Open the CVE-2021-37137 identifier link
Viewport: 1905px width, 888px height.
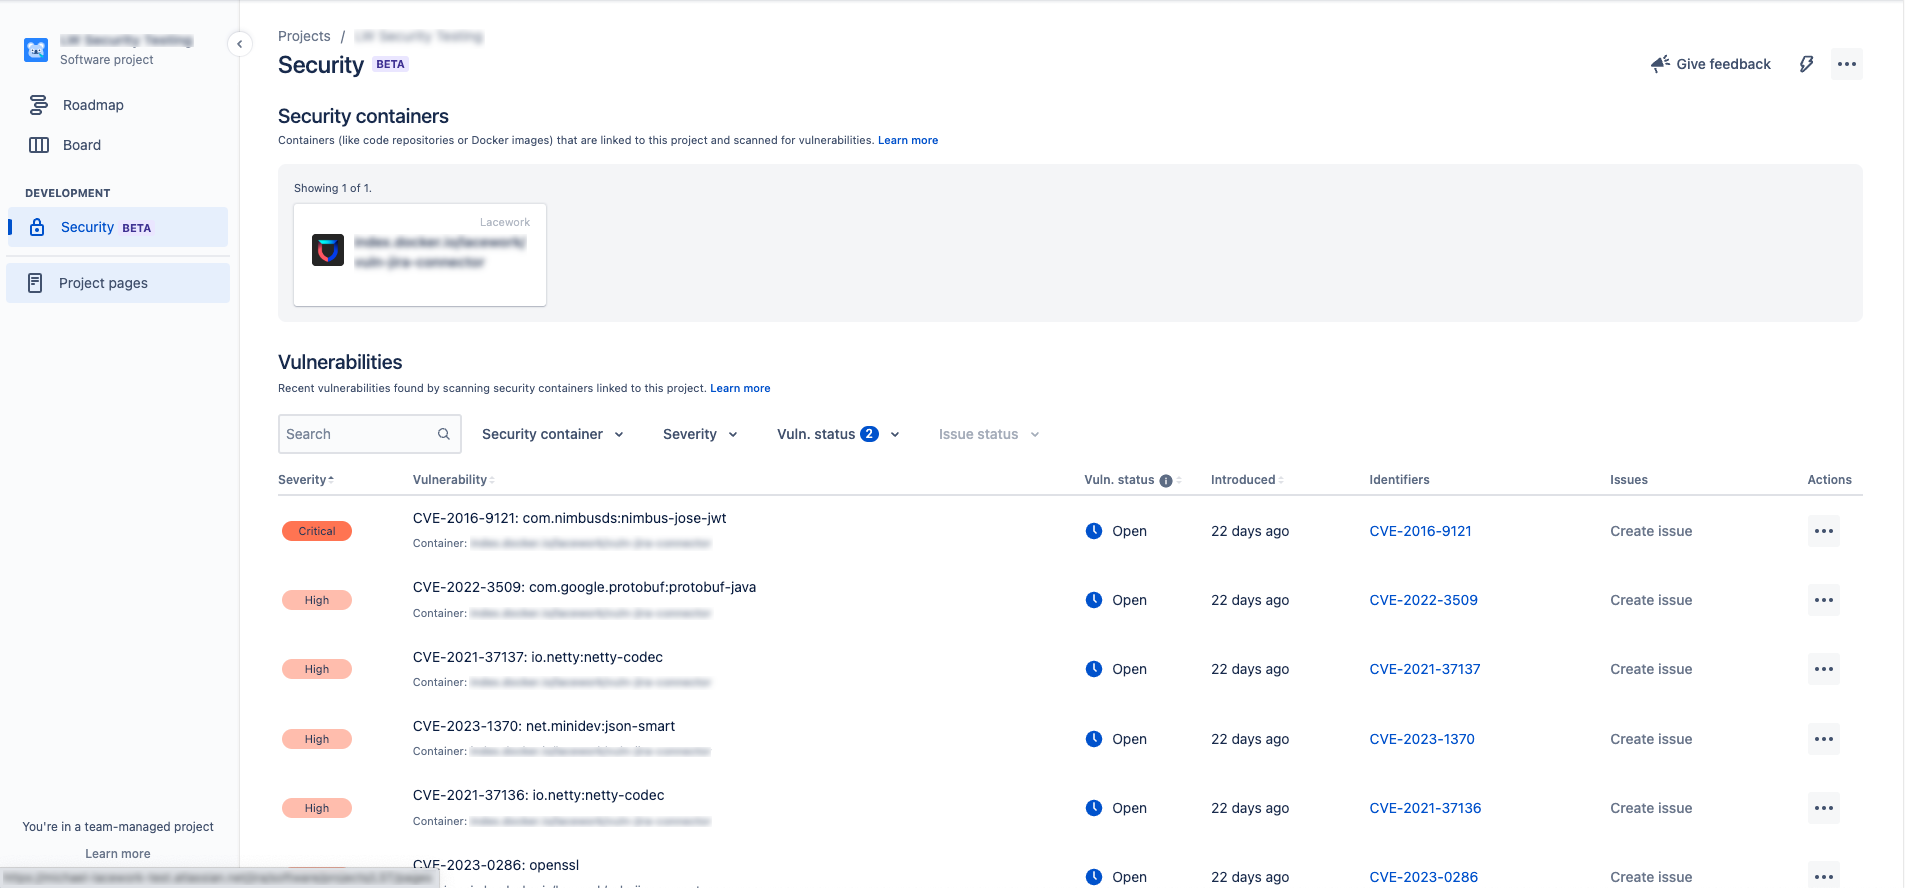point(1425,669)
